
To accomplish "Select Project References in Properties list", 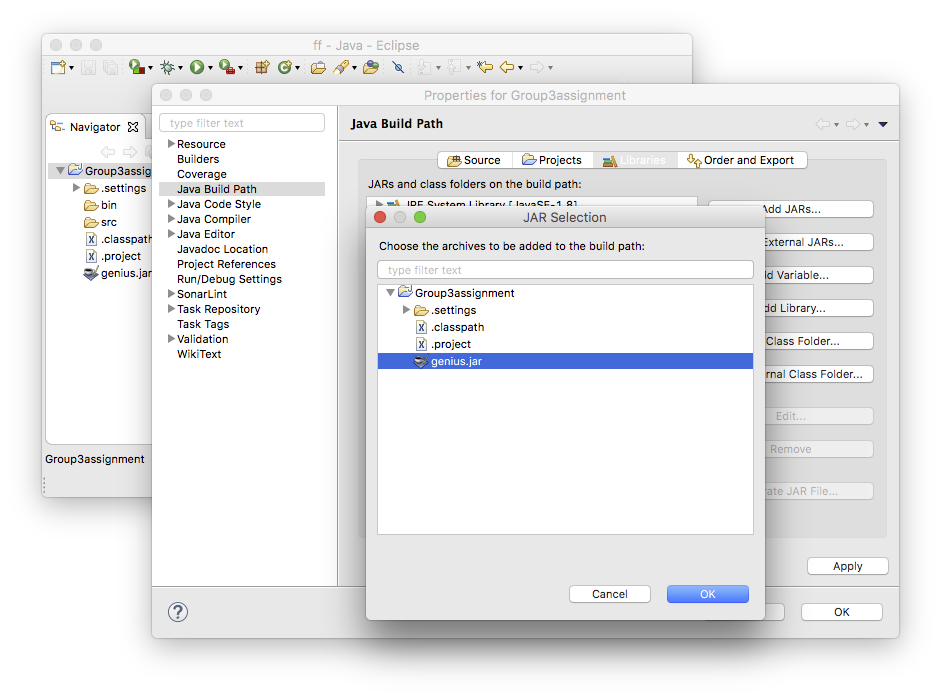I will click(226, 264).
